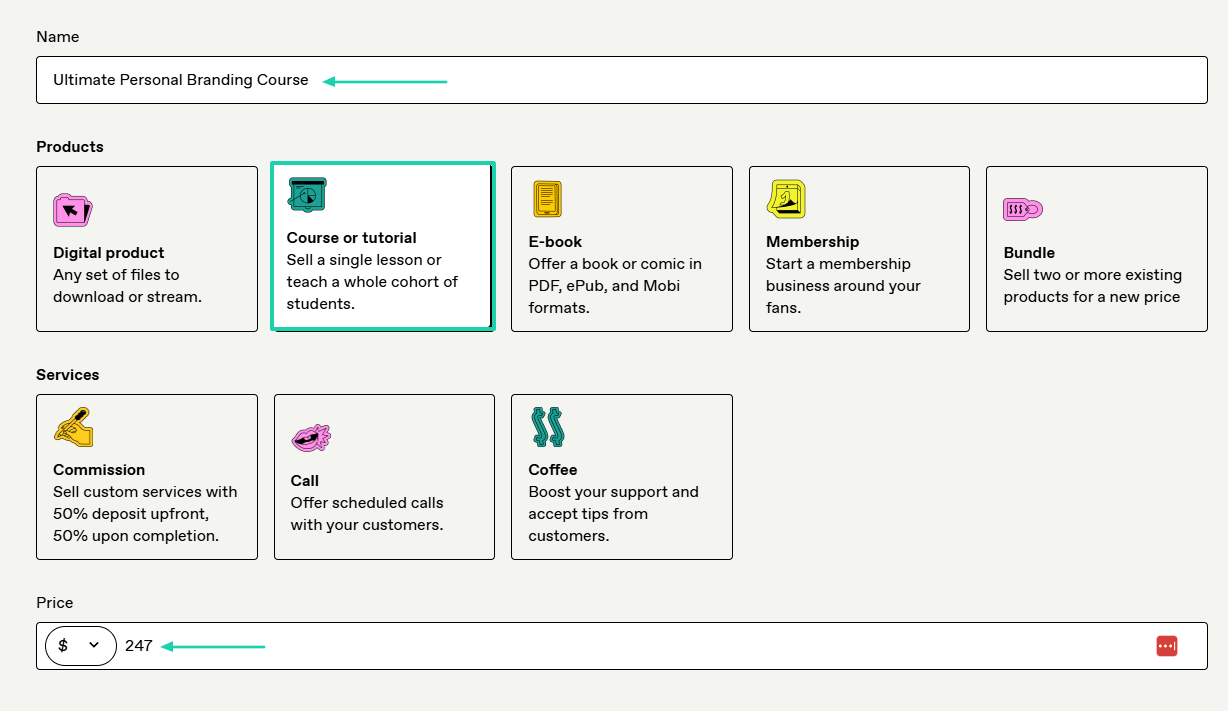Click the Membership card icon

click(x=786, y=199)
